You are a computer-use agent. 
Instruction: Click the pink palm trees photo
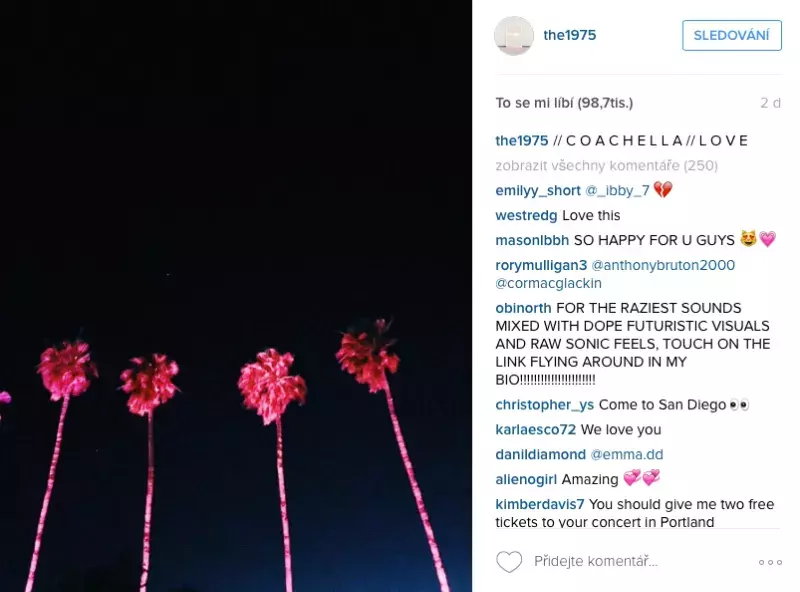236,296
